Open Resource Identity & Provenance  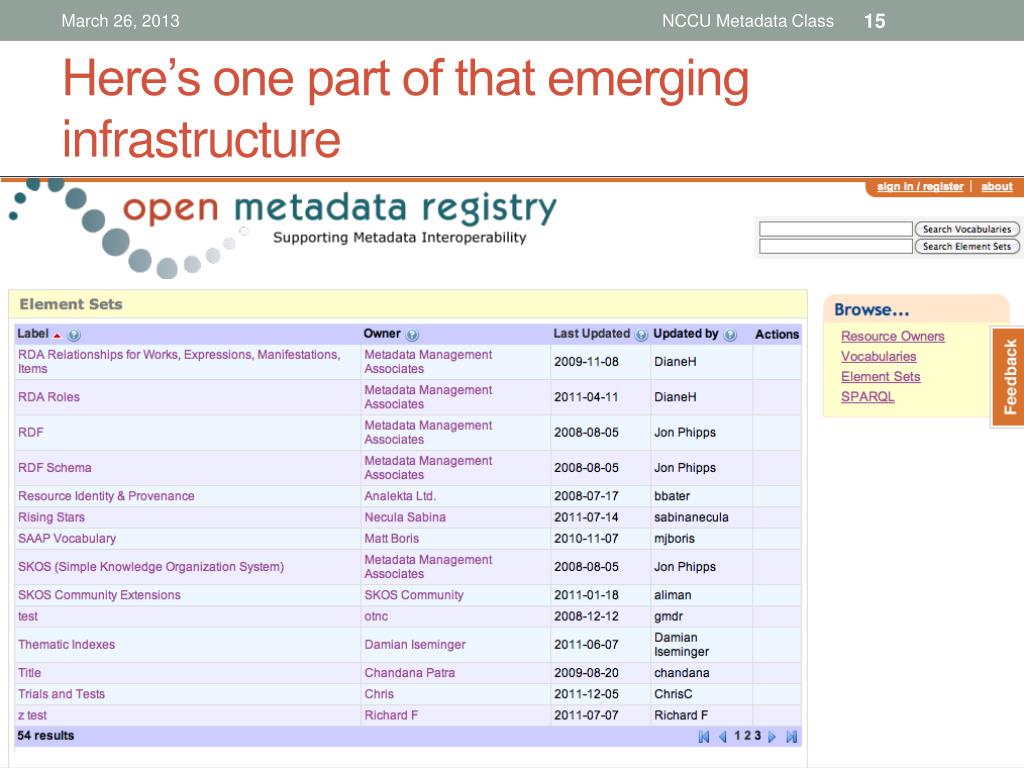[106, 496]
